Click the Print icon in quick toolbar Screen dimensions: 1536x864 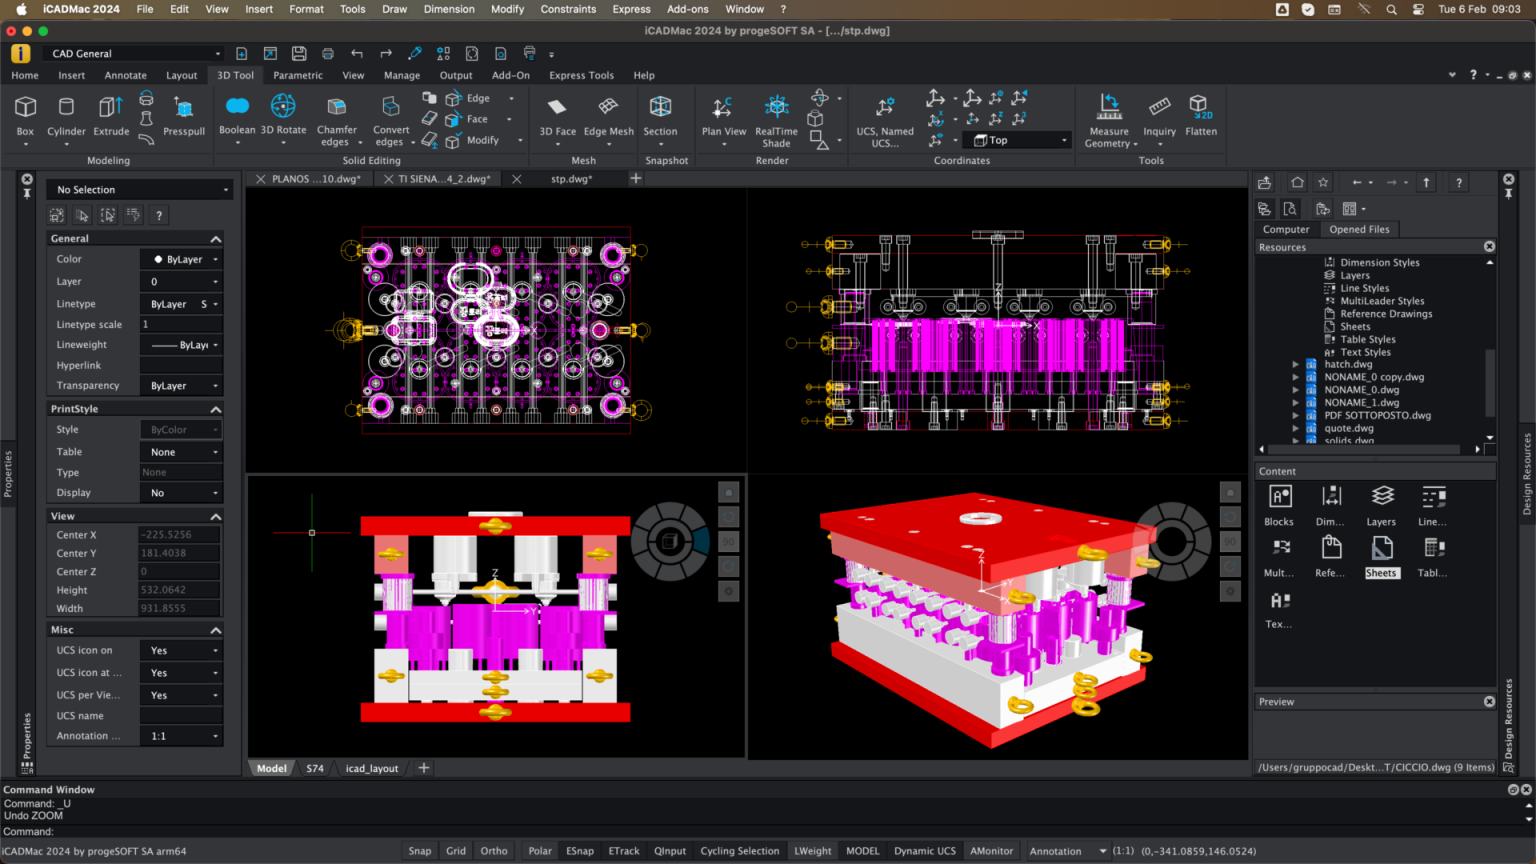(328, 53)
